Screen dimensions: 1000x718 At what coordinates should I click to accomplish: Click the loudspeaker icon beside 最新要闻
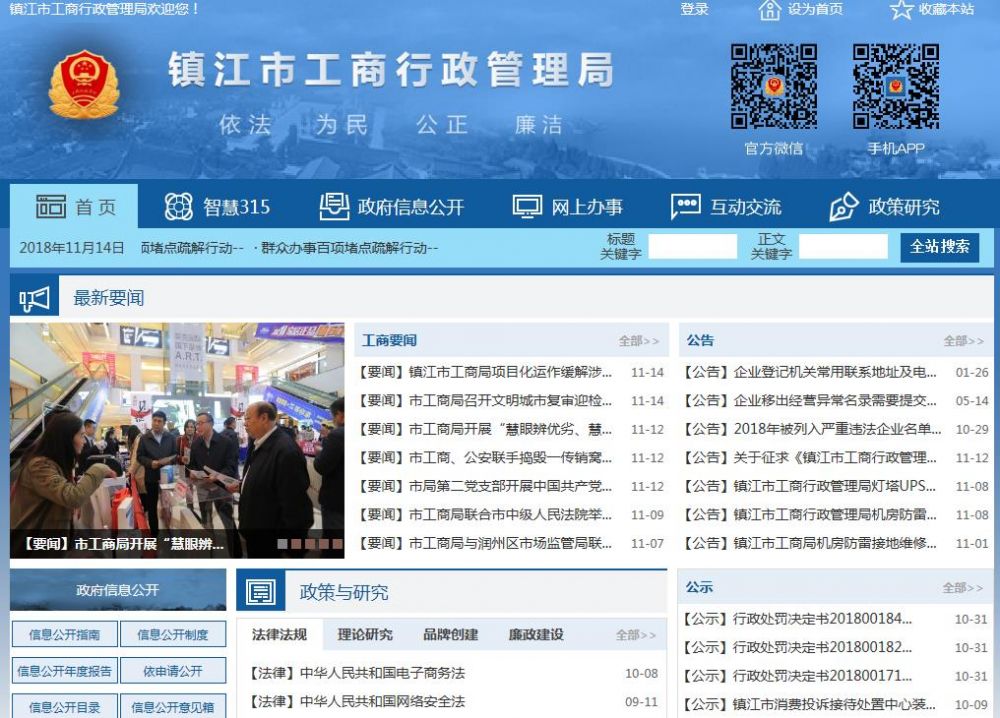(33, 295)
